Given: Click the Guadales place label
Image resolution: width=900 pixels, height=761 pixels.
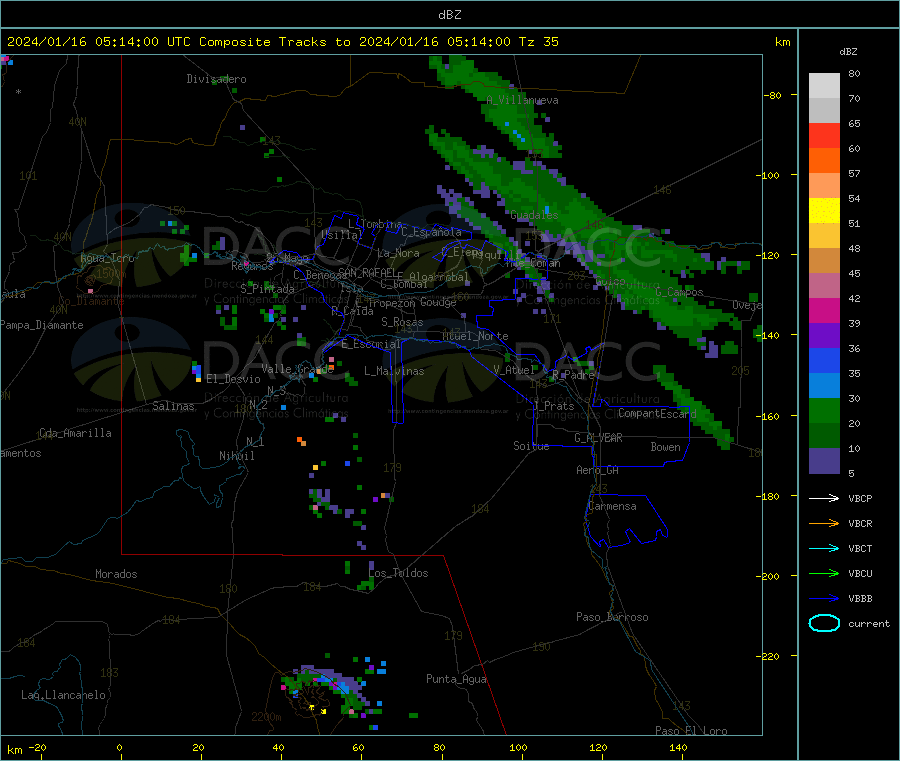Looking at the screenshot, I should point(534,215).
